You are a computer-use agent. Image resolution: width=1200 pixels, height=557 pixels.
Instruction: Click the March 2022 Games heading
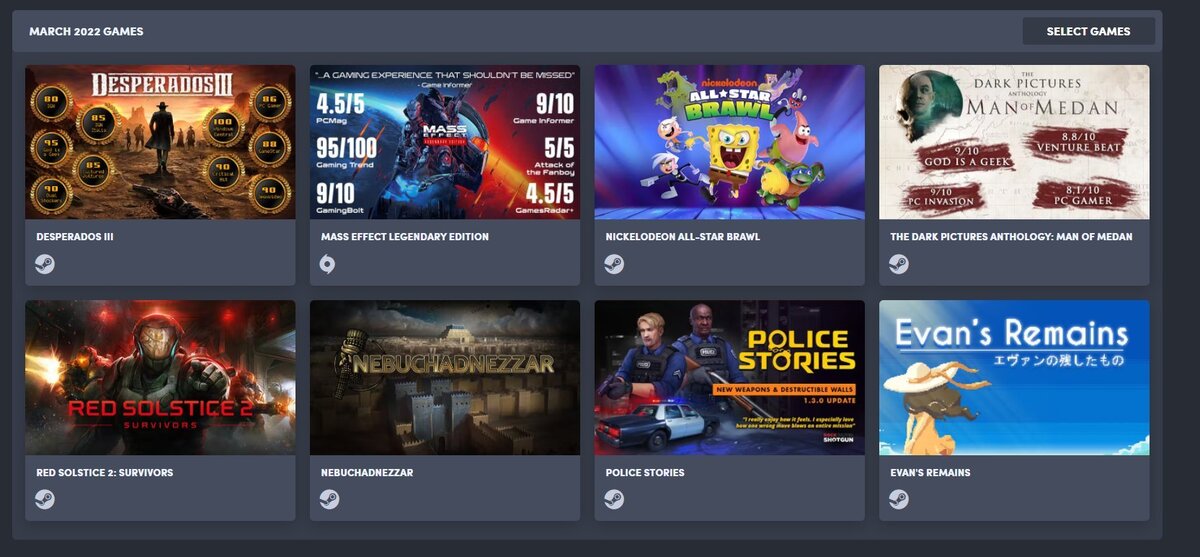[x=86, y=31]
